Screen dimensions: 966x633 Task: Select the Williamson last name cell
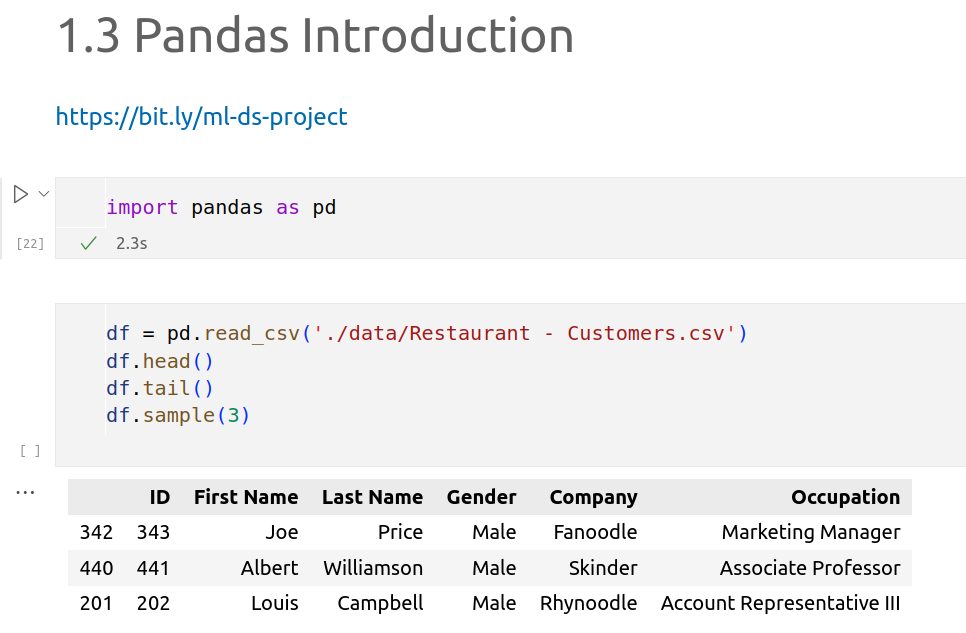click(373, 568)
